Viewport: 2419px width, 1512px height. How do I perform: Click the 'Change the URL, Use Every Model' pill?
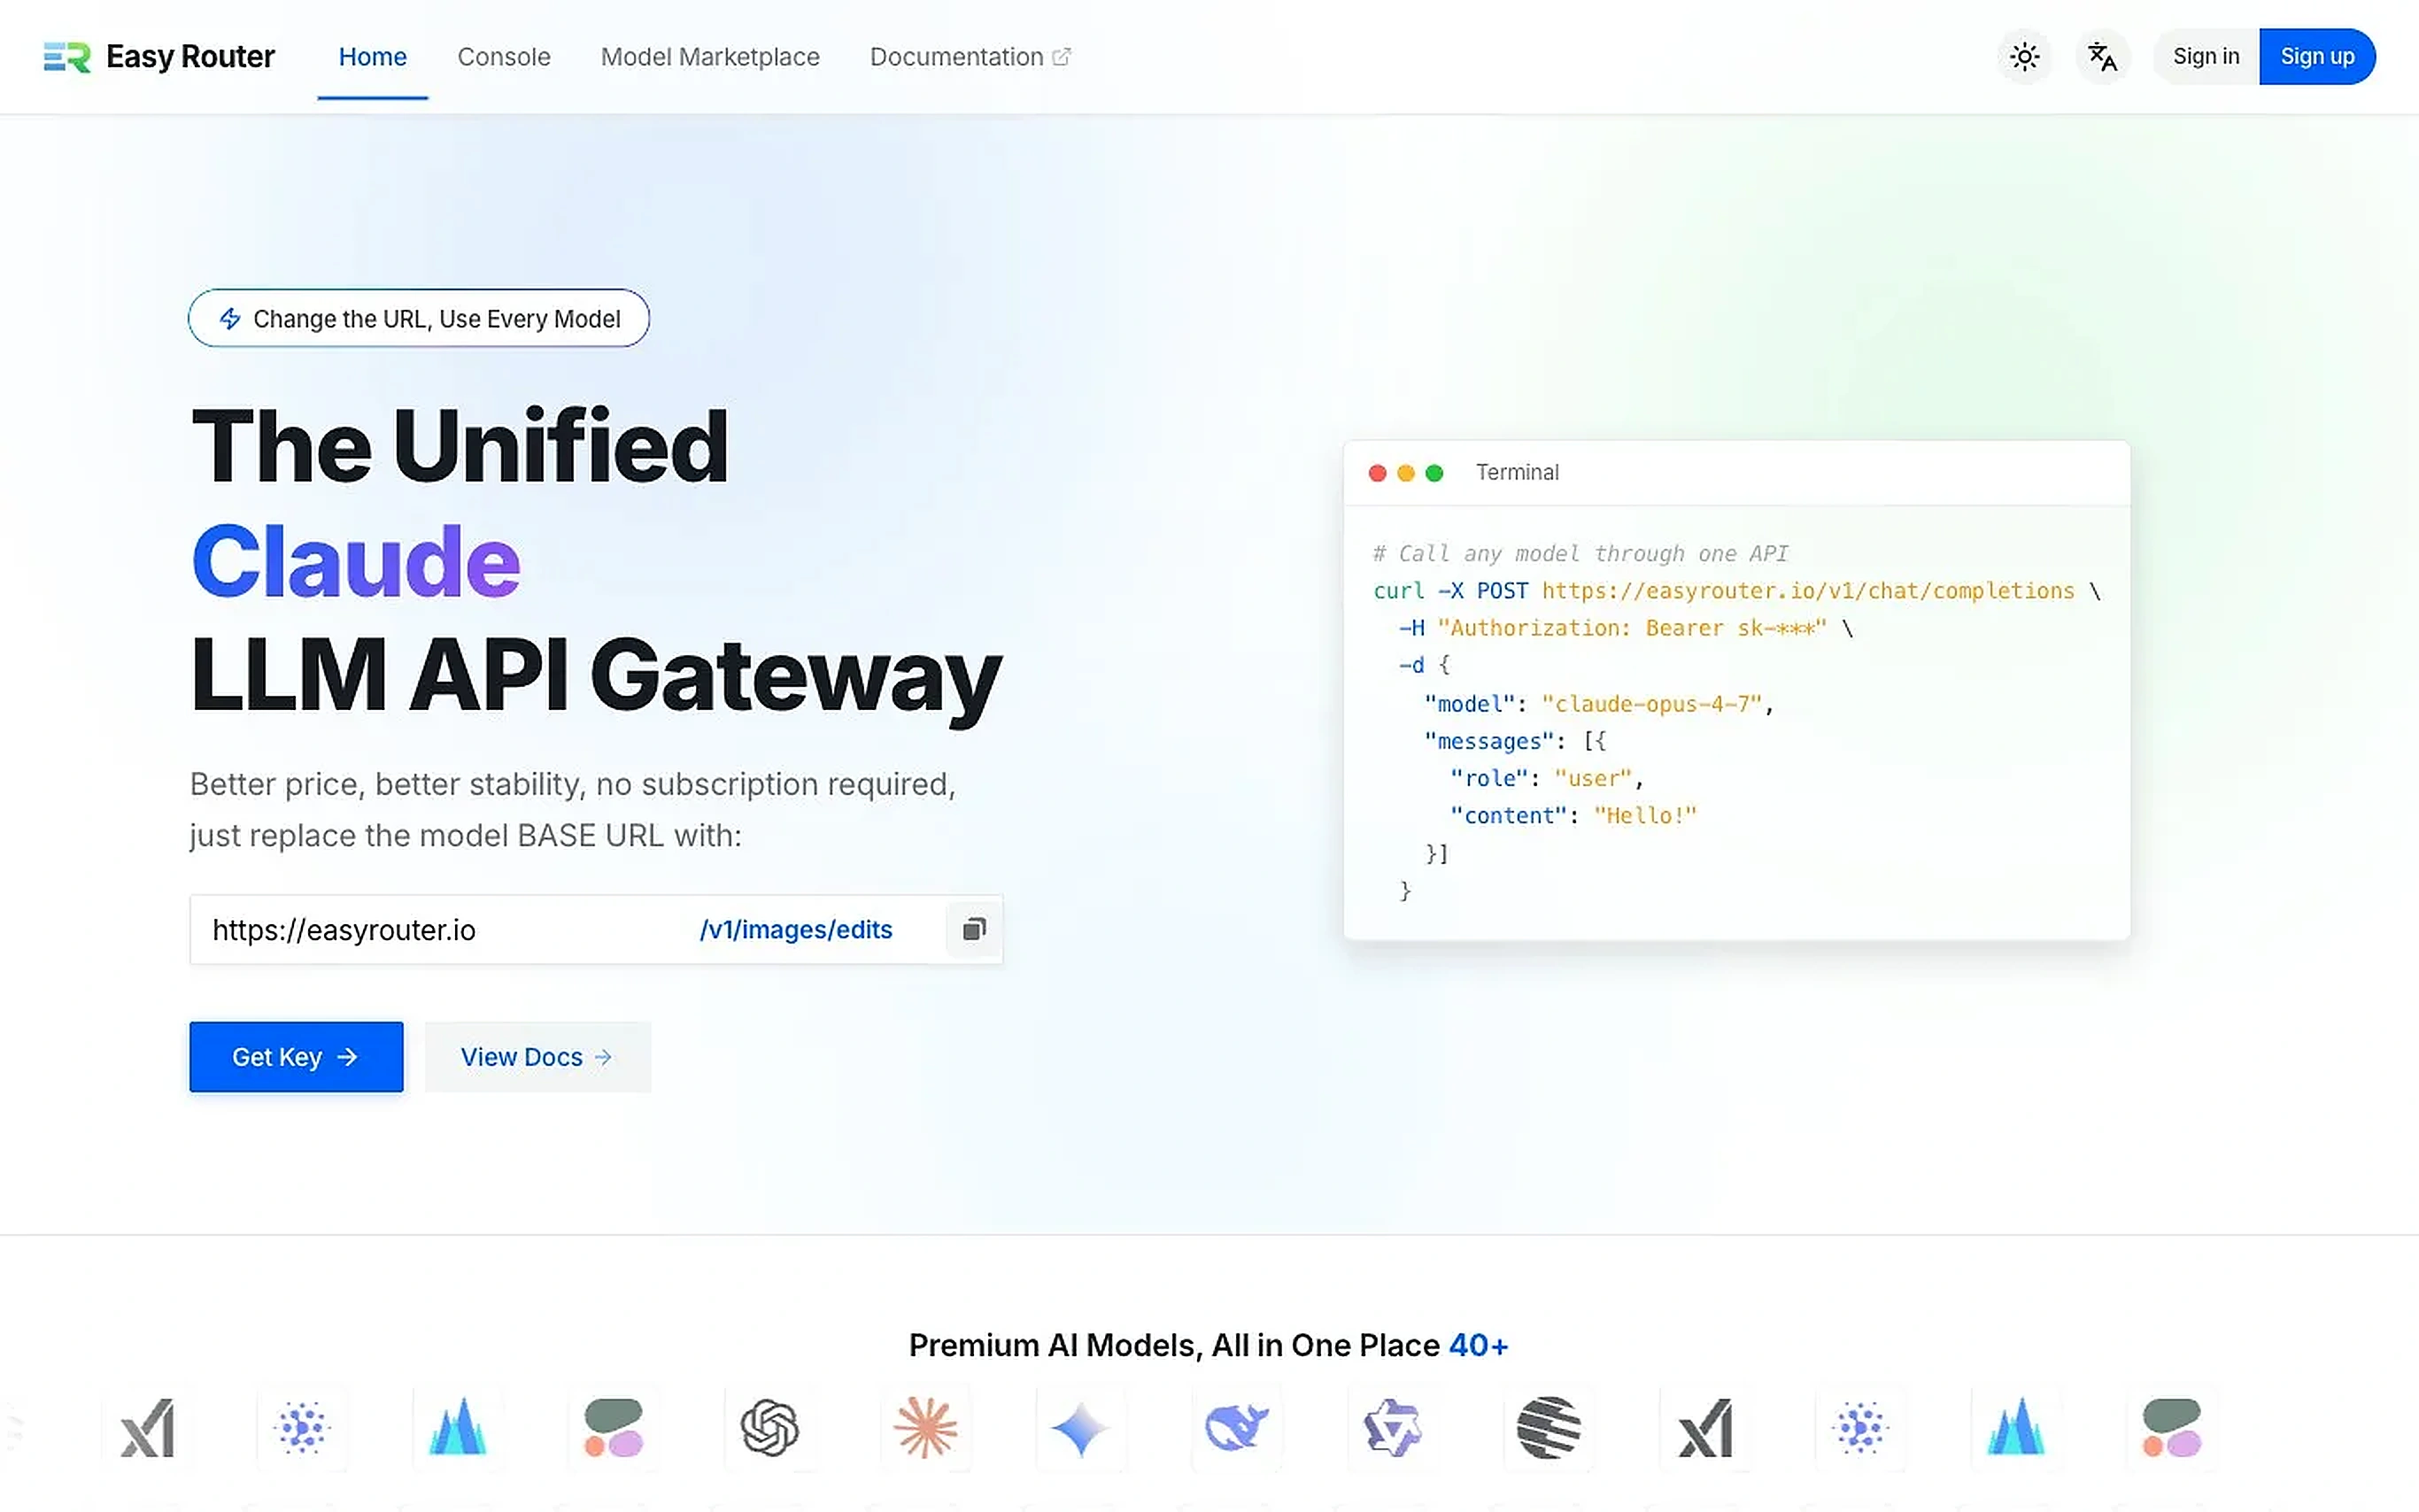pos(419,318)
